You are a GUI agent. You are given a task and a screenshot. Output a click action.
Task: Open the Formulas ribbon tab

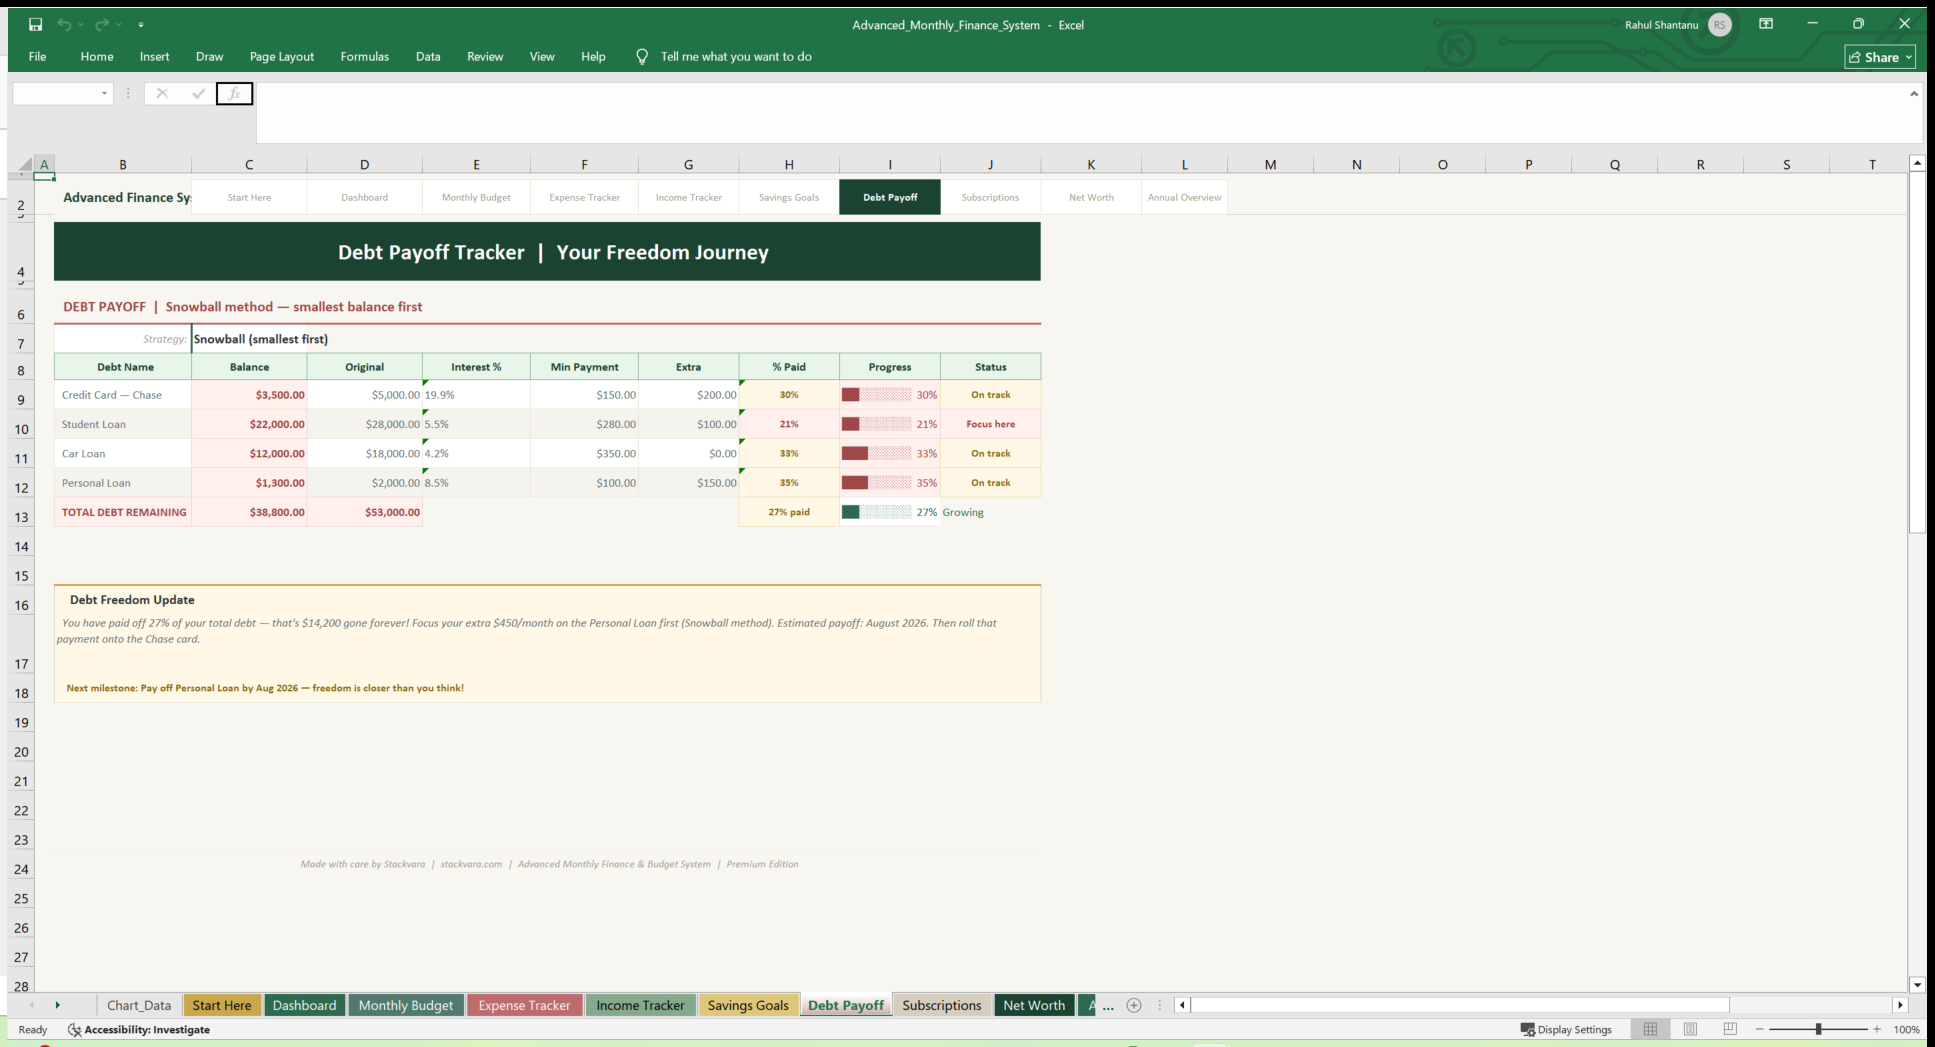[364, 57]
